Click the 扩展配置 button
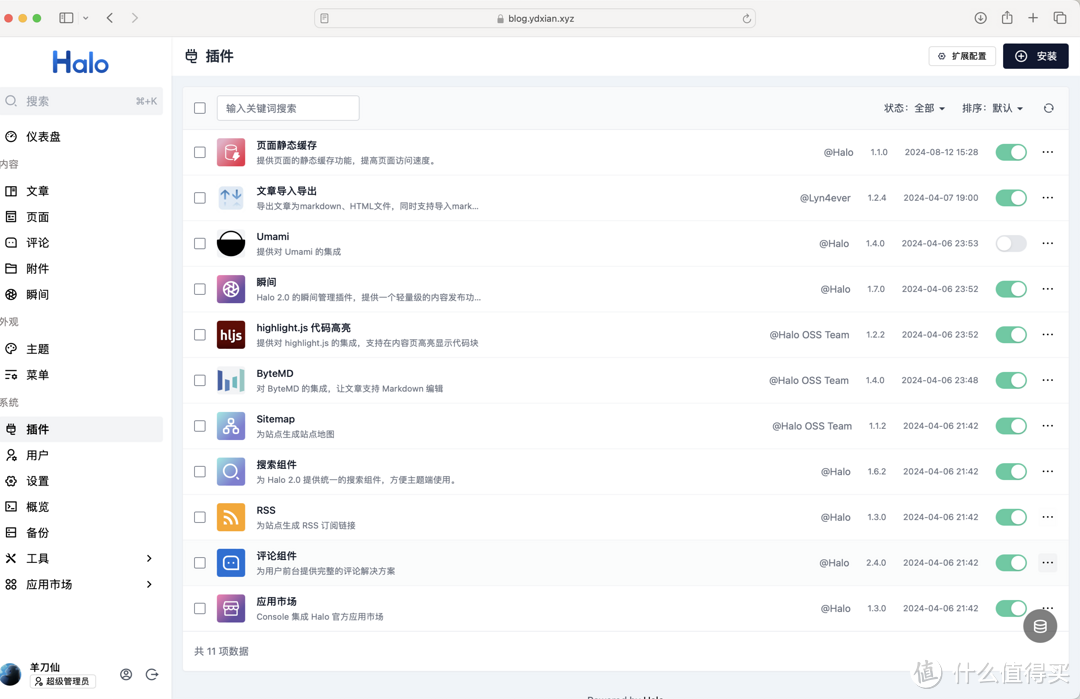Screen dimensions: 1080x699 961,56
